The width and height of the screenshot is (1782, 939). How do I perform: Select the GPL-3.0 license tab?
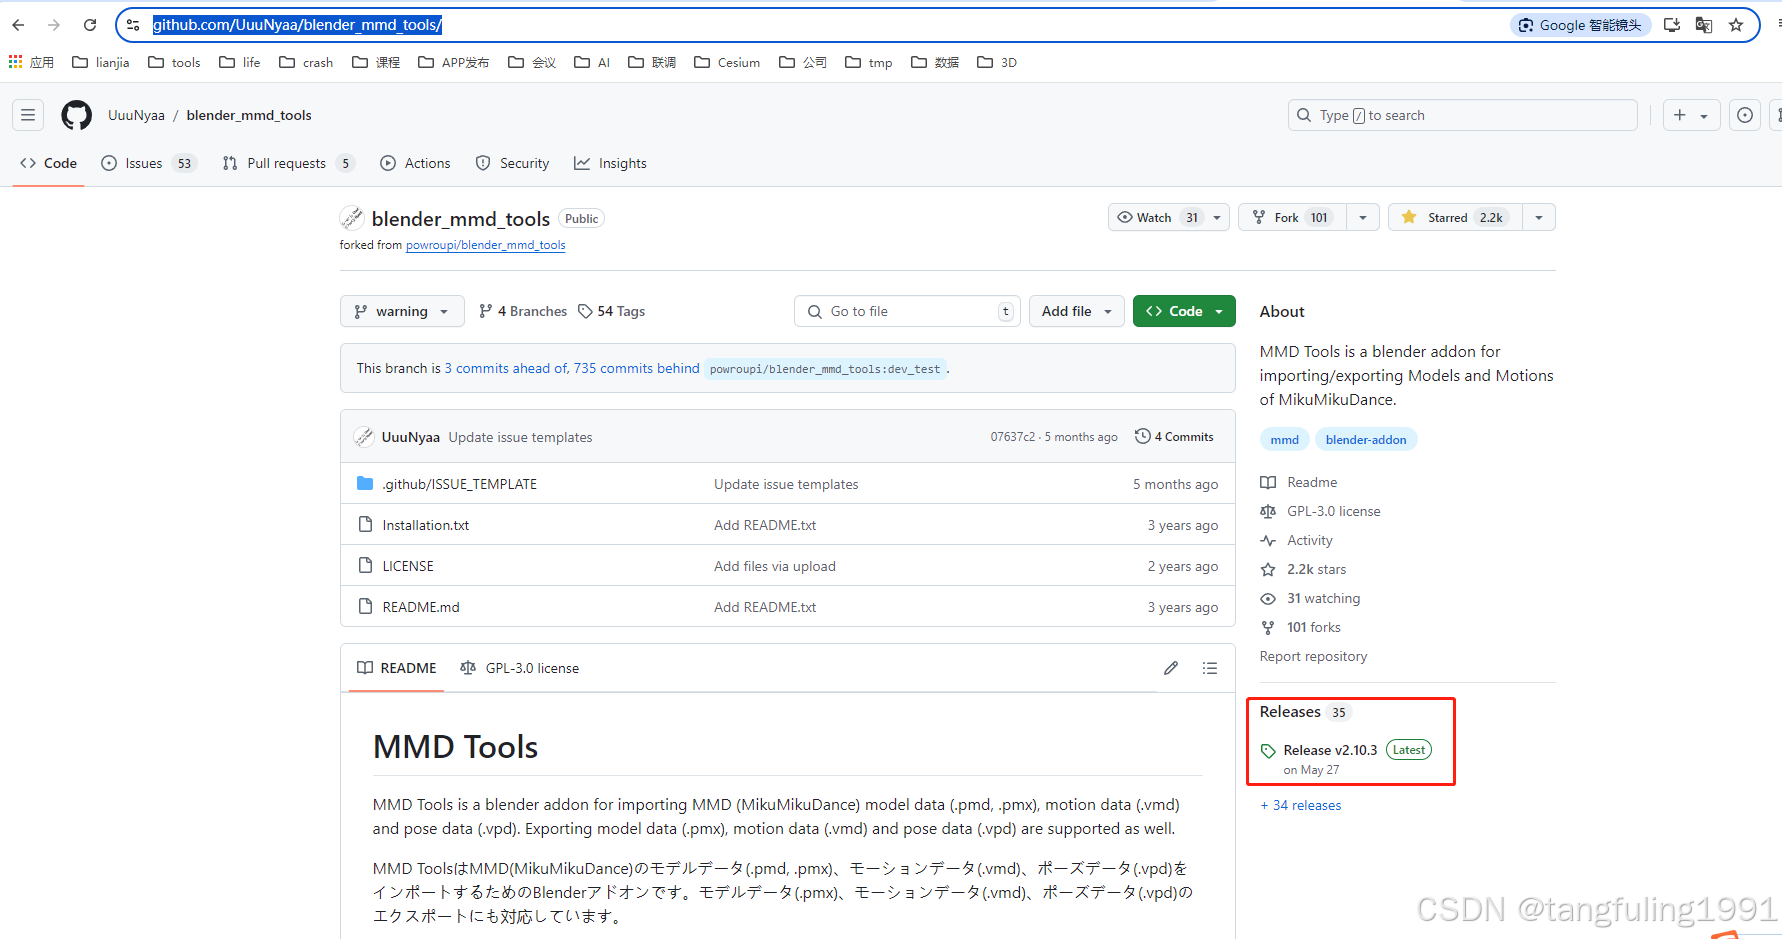tap(519, 668)
